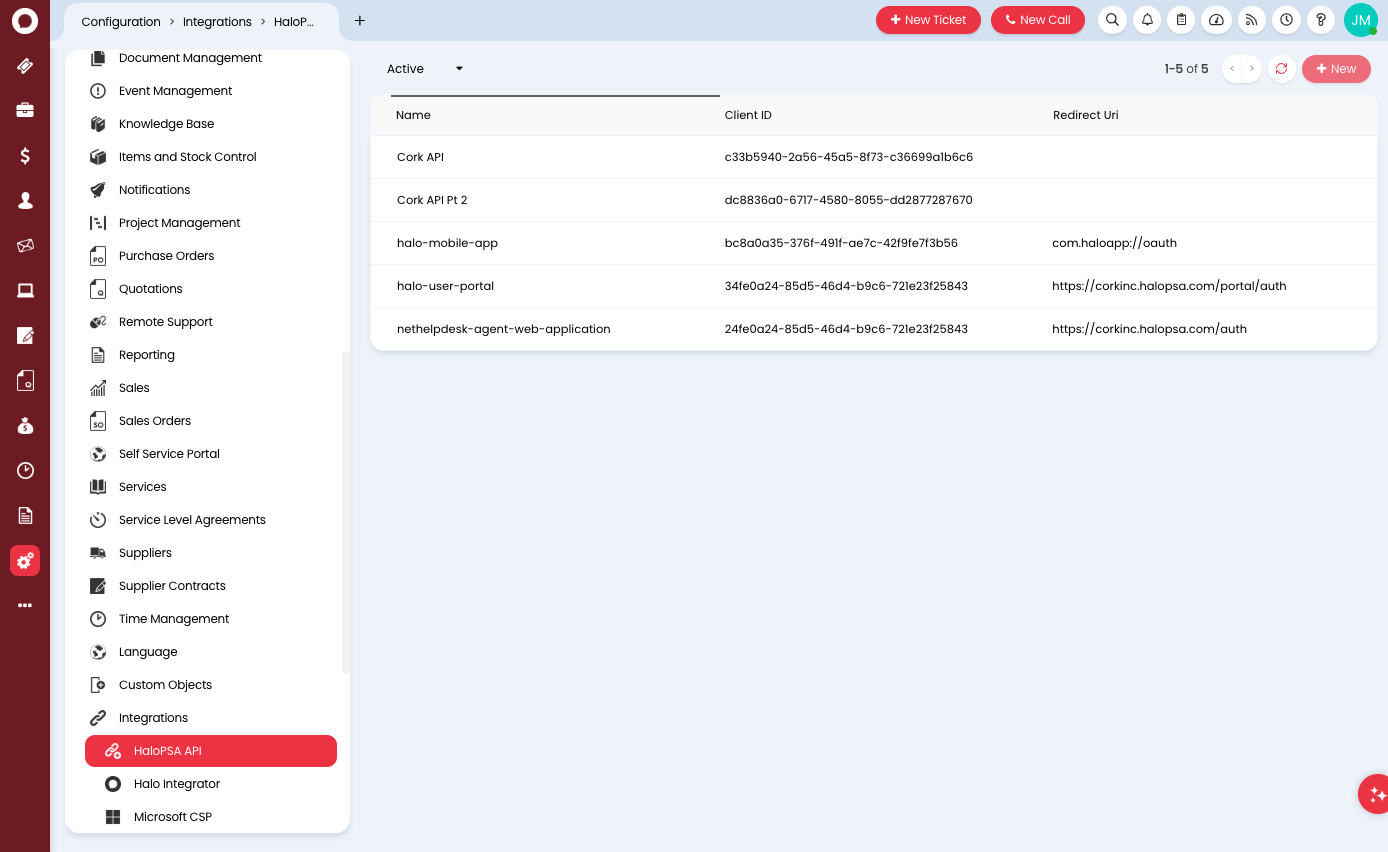Click Integrations in the breadcrumb
This screenshot has height=852, width=1388.
[x=217, y=21]
